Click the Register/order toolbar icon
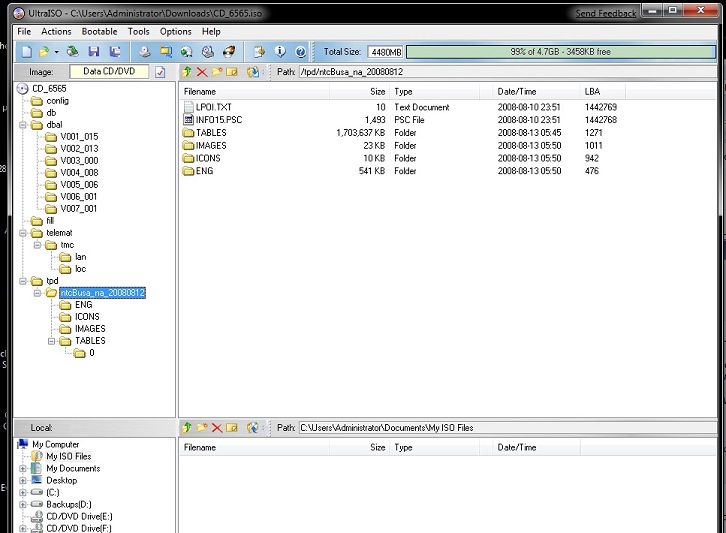The width and height of the screenshot is (726, 533). pyautogui.click(x=259, y=51)
